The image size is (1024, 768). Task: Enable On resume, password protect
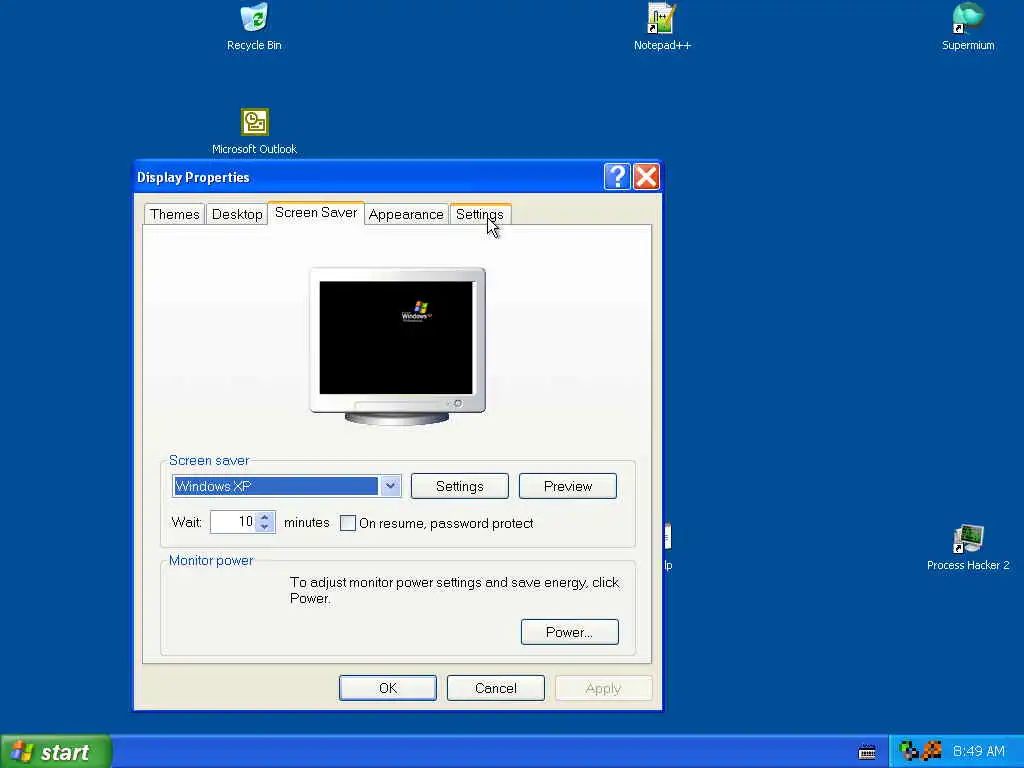[x=348, y=523]
